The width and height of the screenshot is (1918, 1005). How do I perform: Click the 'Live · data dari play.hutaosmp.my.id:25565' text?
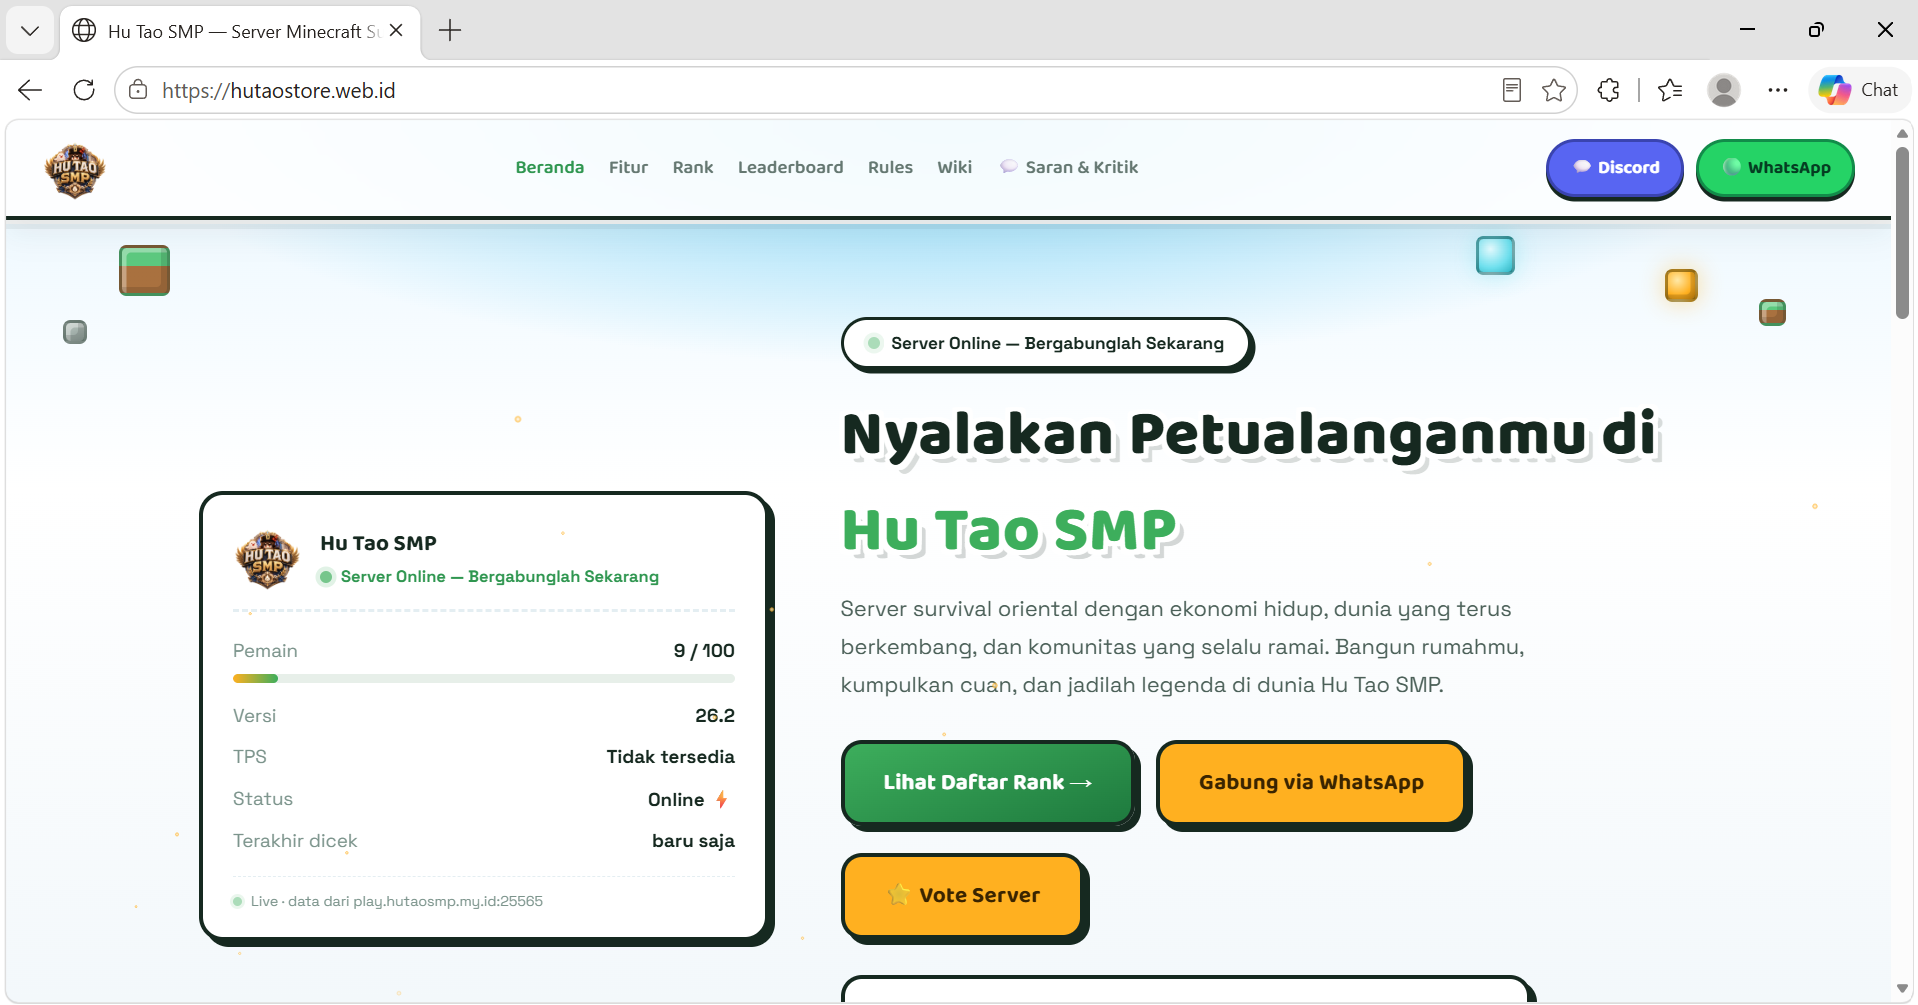(397, 901)
